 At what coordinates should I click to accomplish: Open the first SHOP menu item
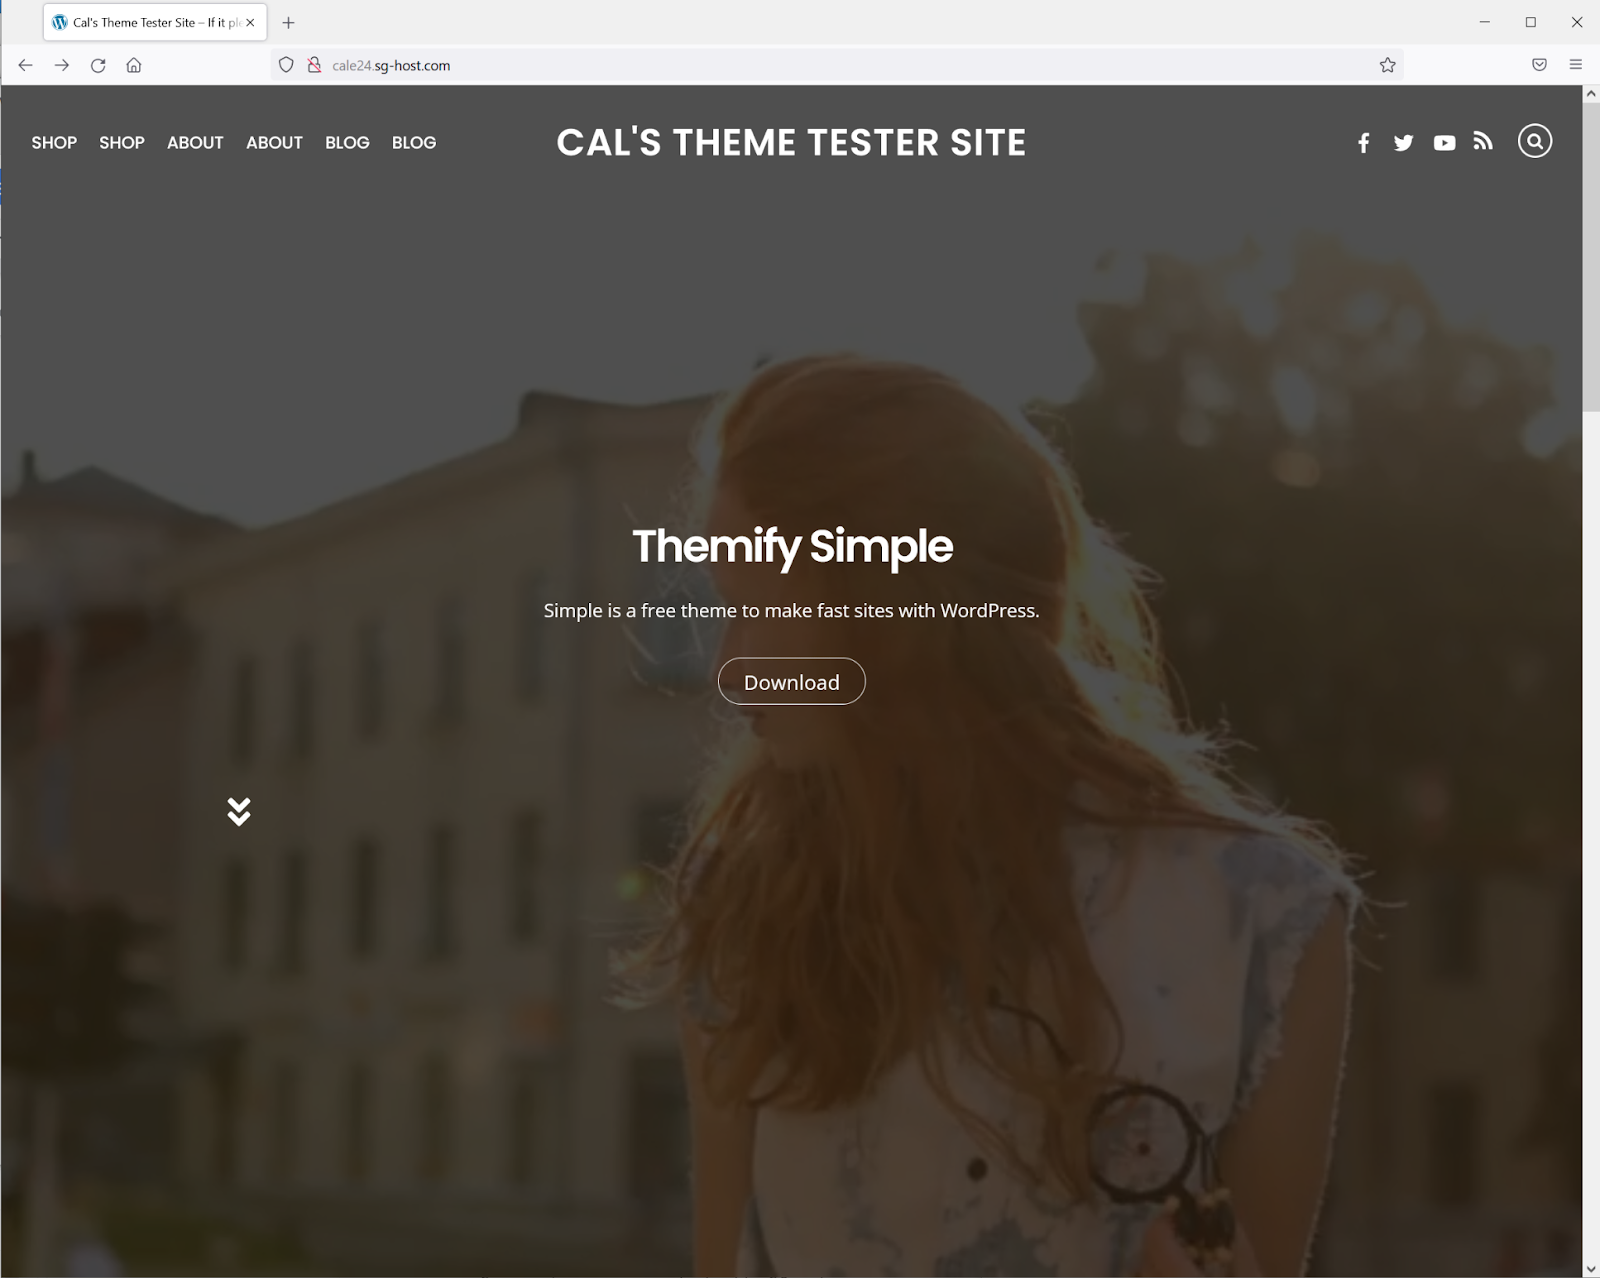[54, 143]
